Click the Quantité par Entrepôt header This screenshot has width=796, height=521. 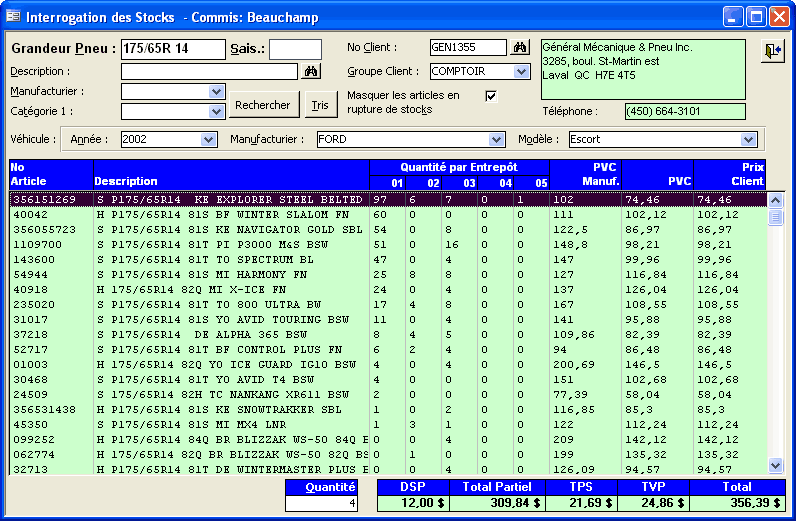[459, 168]
